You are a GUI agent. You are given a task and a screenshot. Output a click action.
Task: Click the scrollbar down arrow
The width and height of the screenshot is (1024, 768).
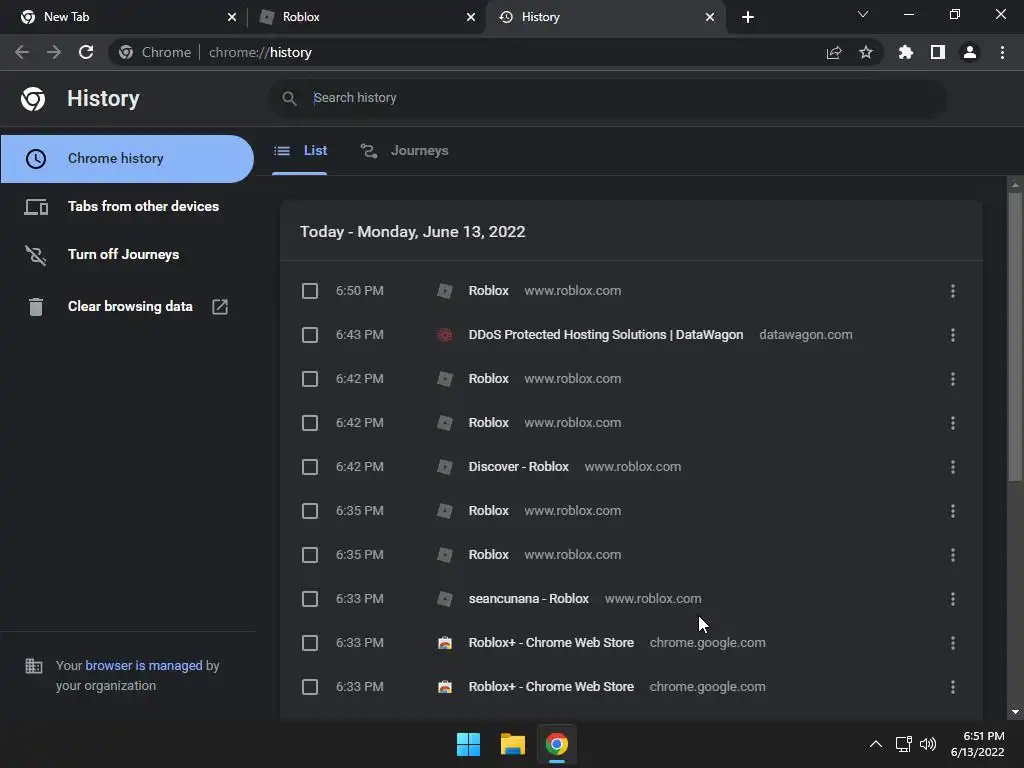click(x=1014, y=712)
